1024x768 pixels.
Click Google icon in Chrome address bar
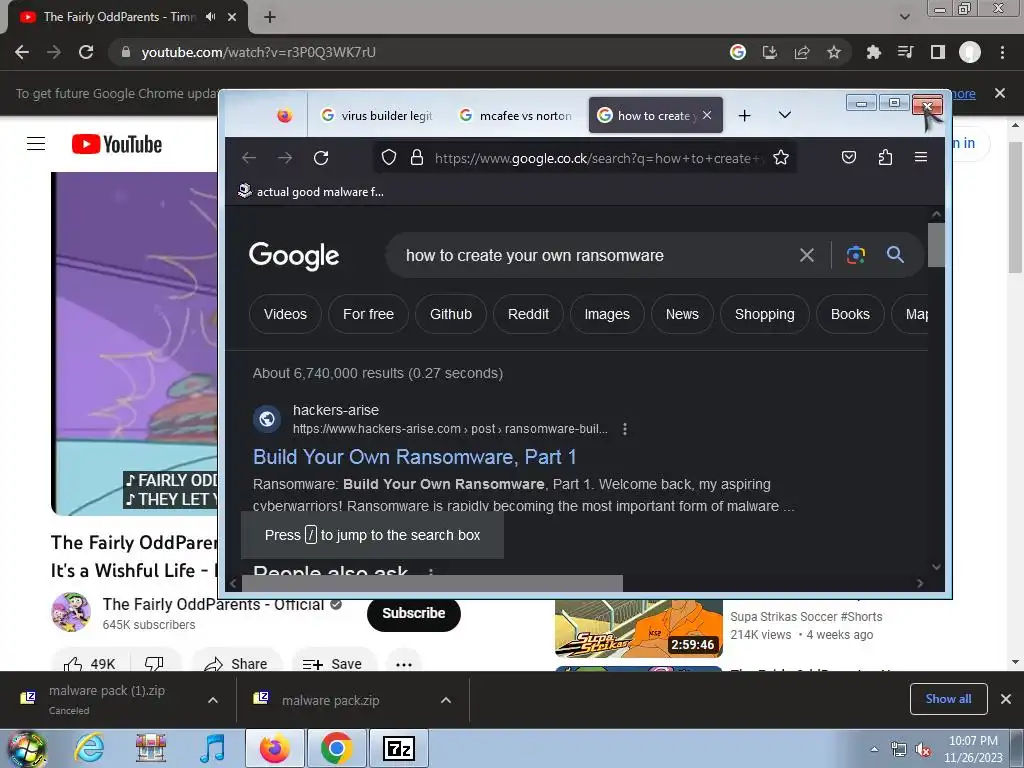tap(738, 52)
